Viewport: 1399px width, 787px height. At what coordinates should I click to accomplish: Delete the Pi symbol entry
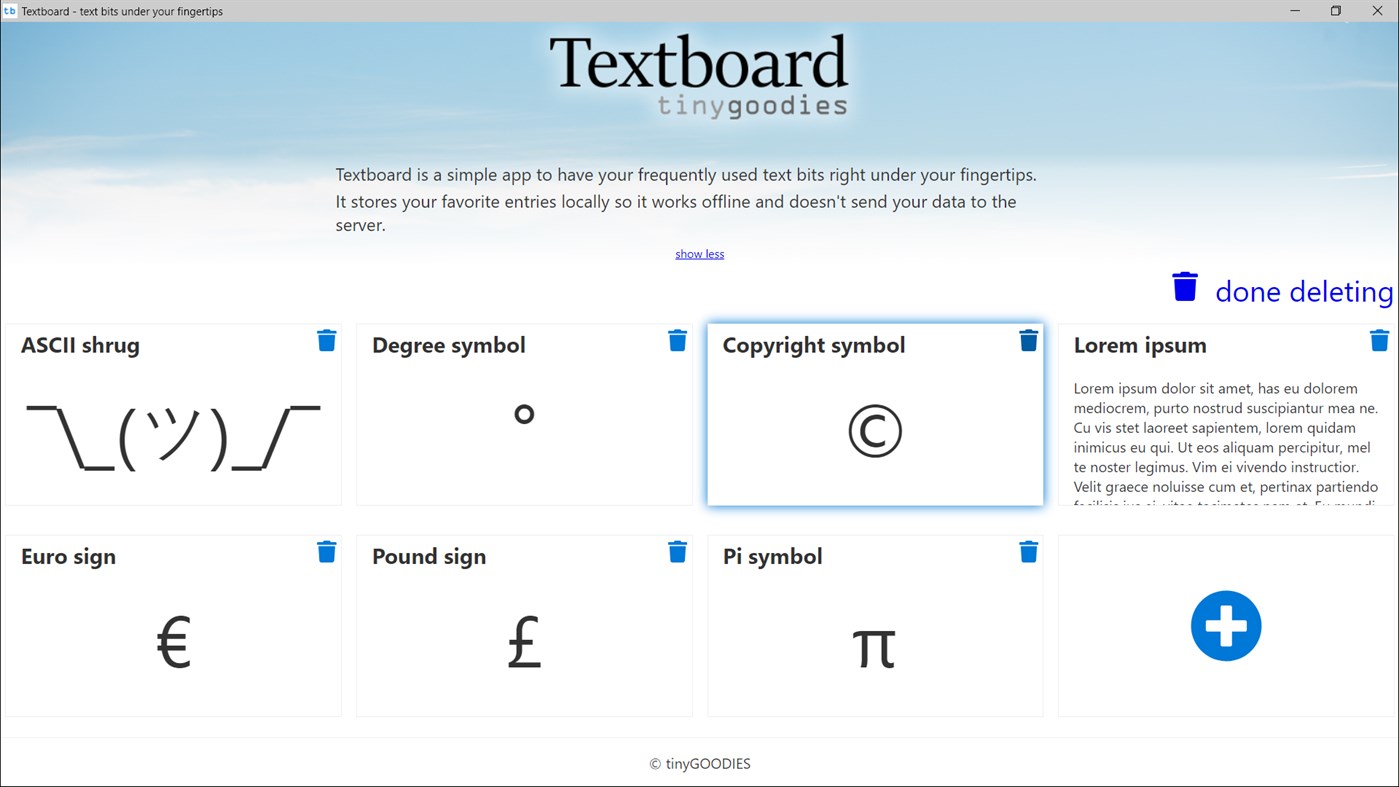click(x=1028, y=551)
